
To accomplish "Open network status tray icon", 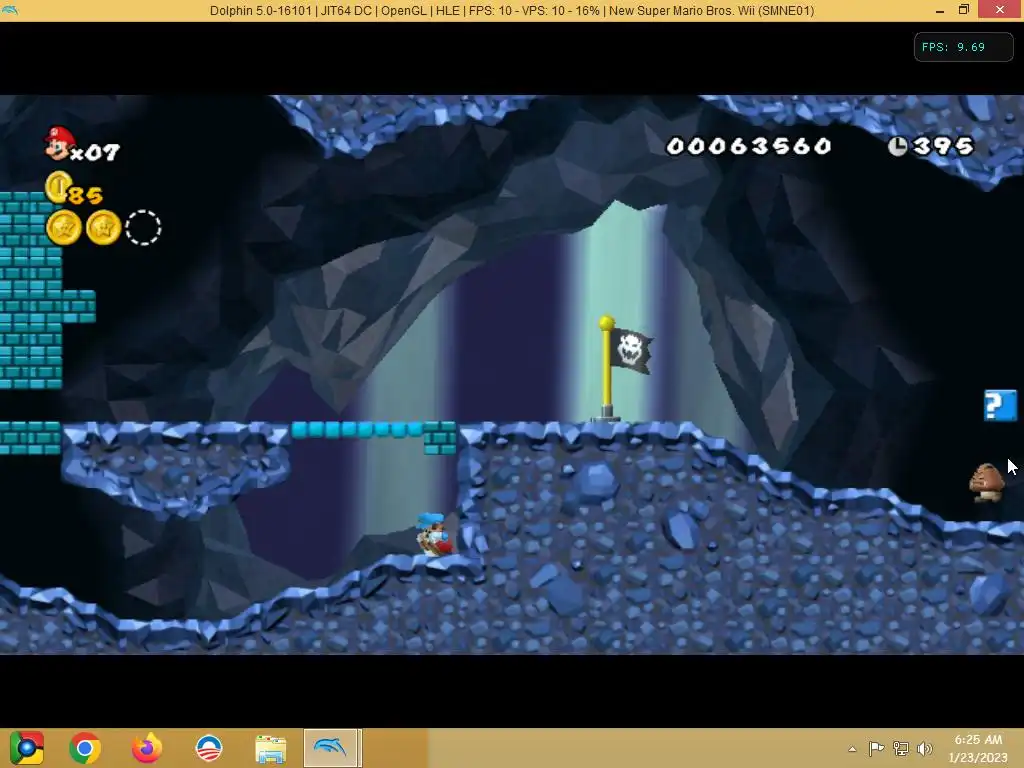I will click(x=901, y=748).
